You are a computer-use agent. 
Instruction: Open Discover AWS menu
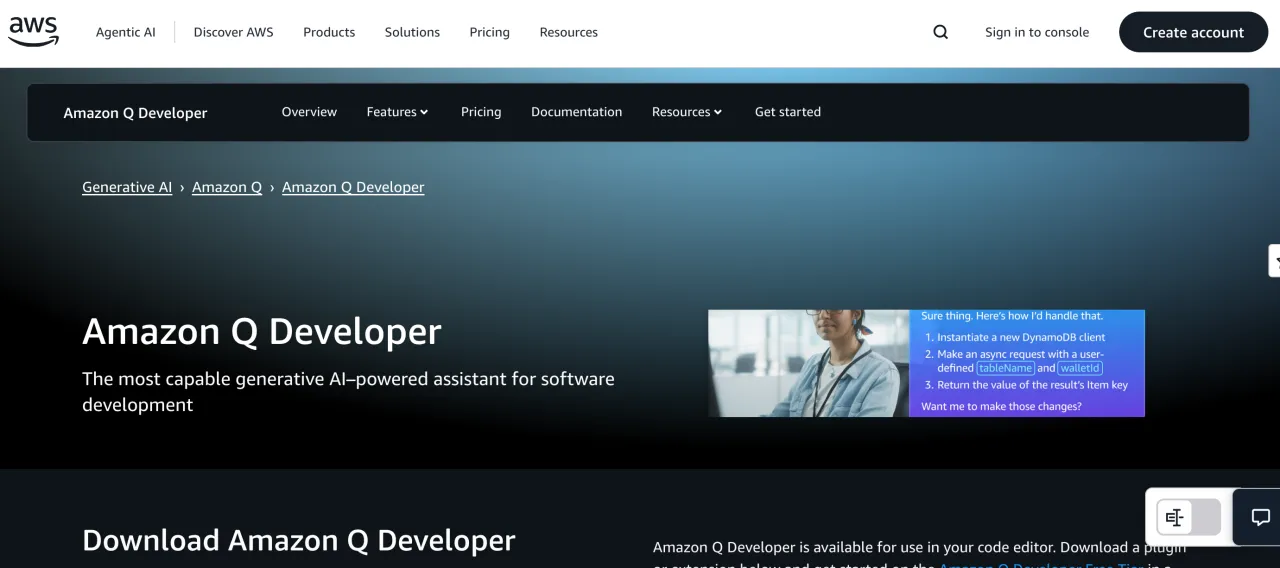(233, 32)
